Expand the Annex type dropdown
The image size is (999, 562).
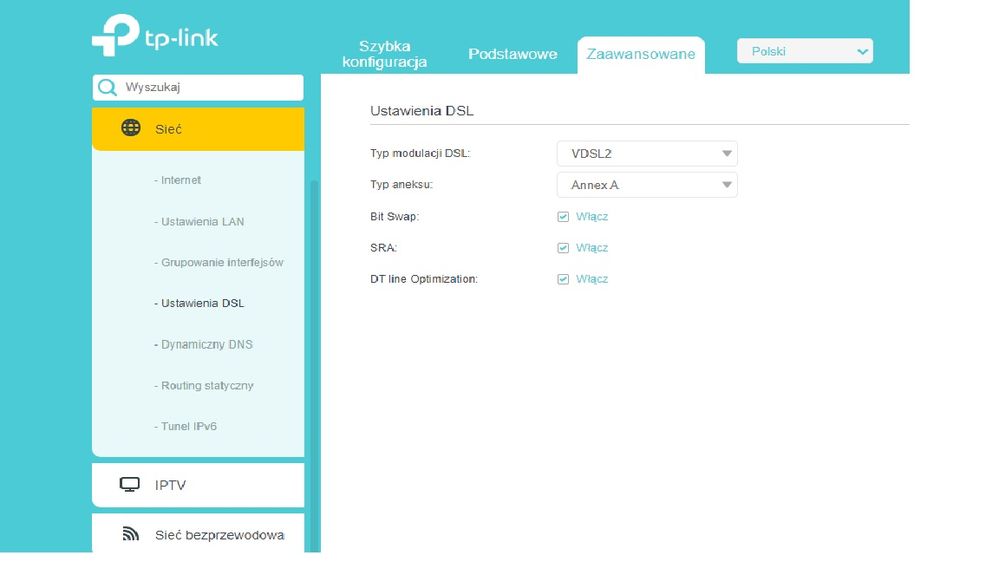(646, 185)
